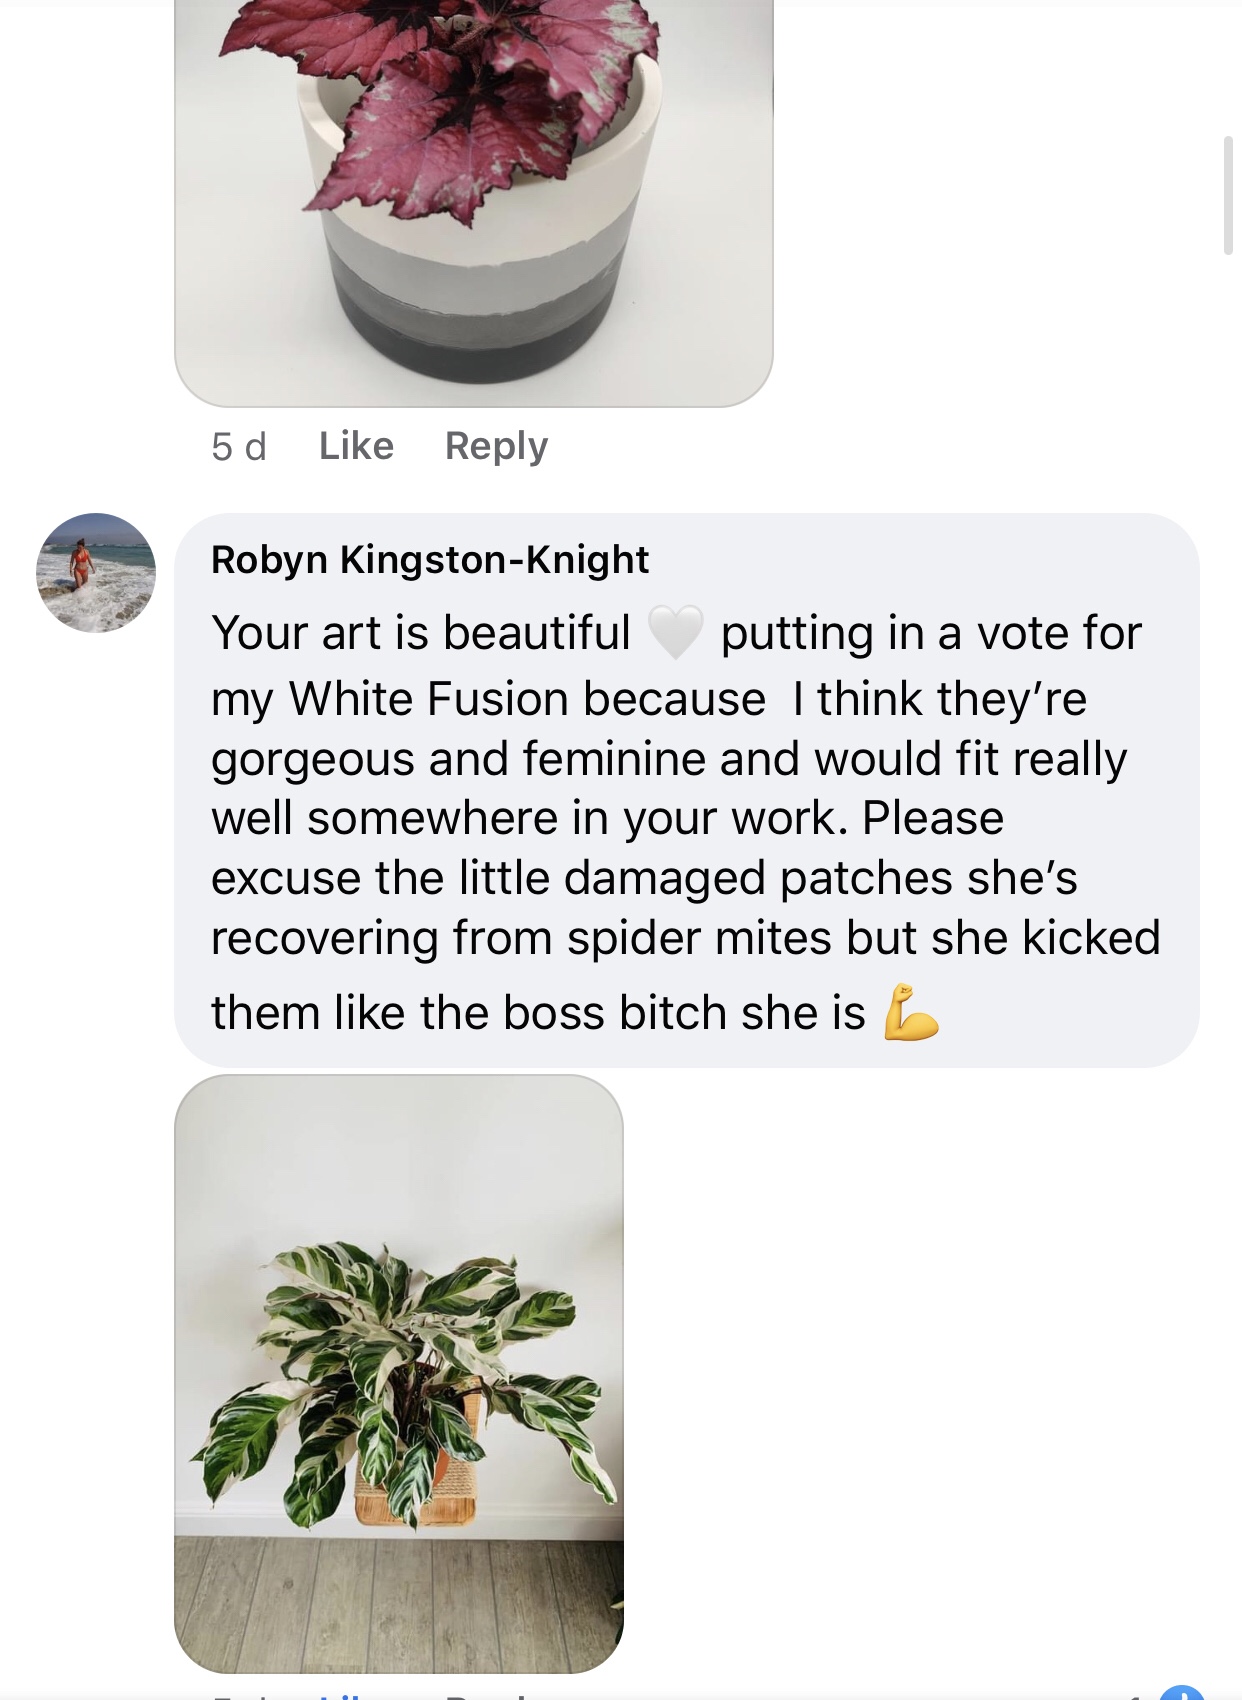The height and width of the screenshot is (1700, 1242).
Task: Open Robyn Kingston-Knight's profile picture
Action: click(96, 573)
